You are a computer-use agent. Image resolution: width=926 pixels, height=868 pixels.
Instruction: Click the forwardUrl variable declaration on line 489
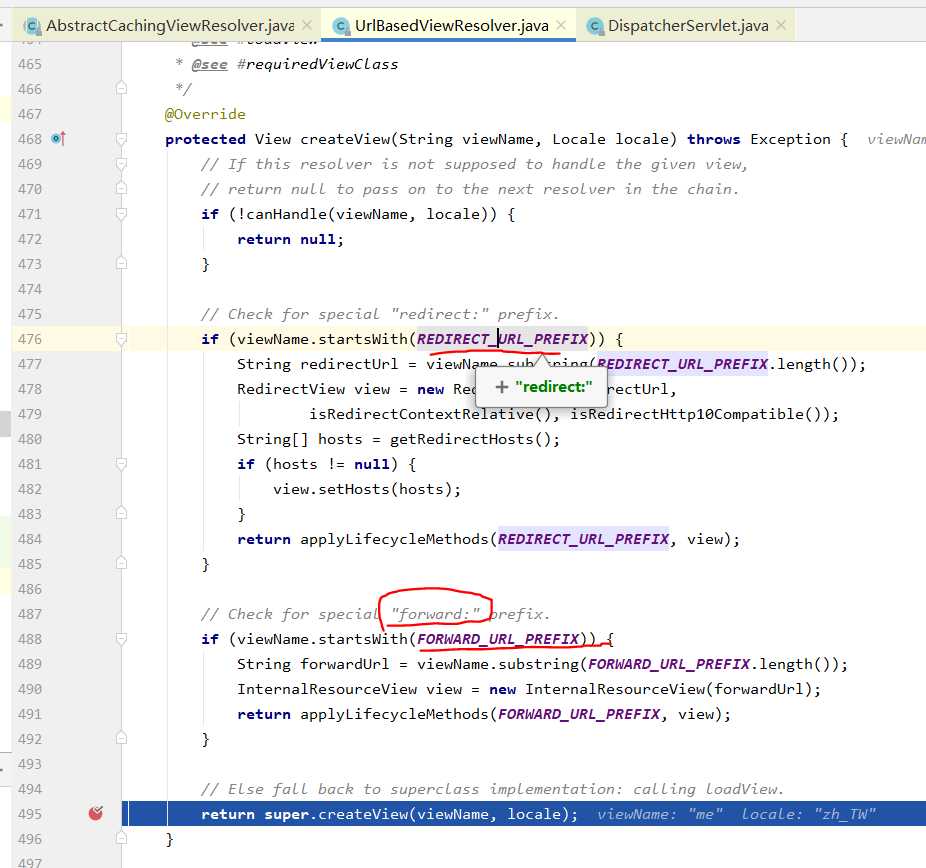tap(345, 664)
